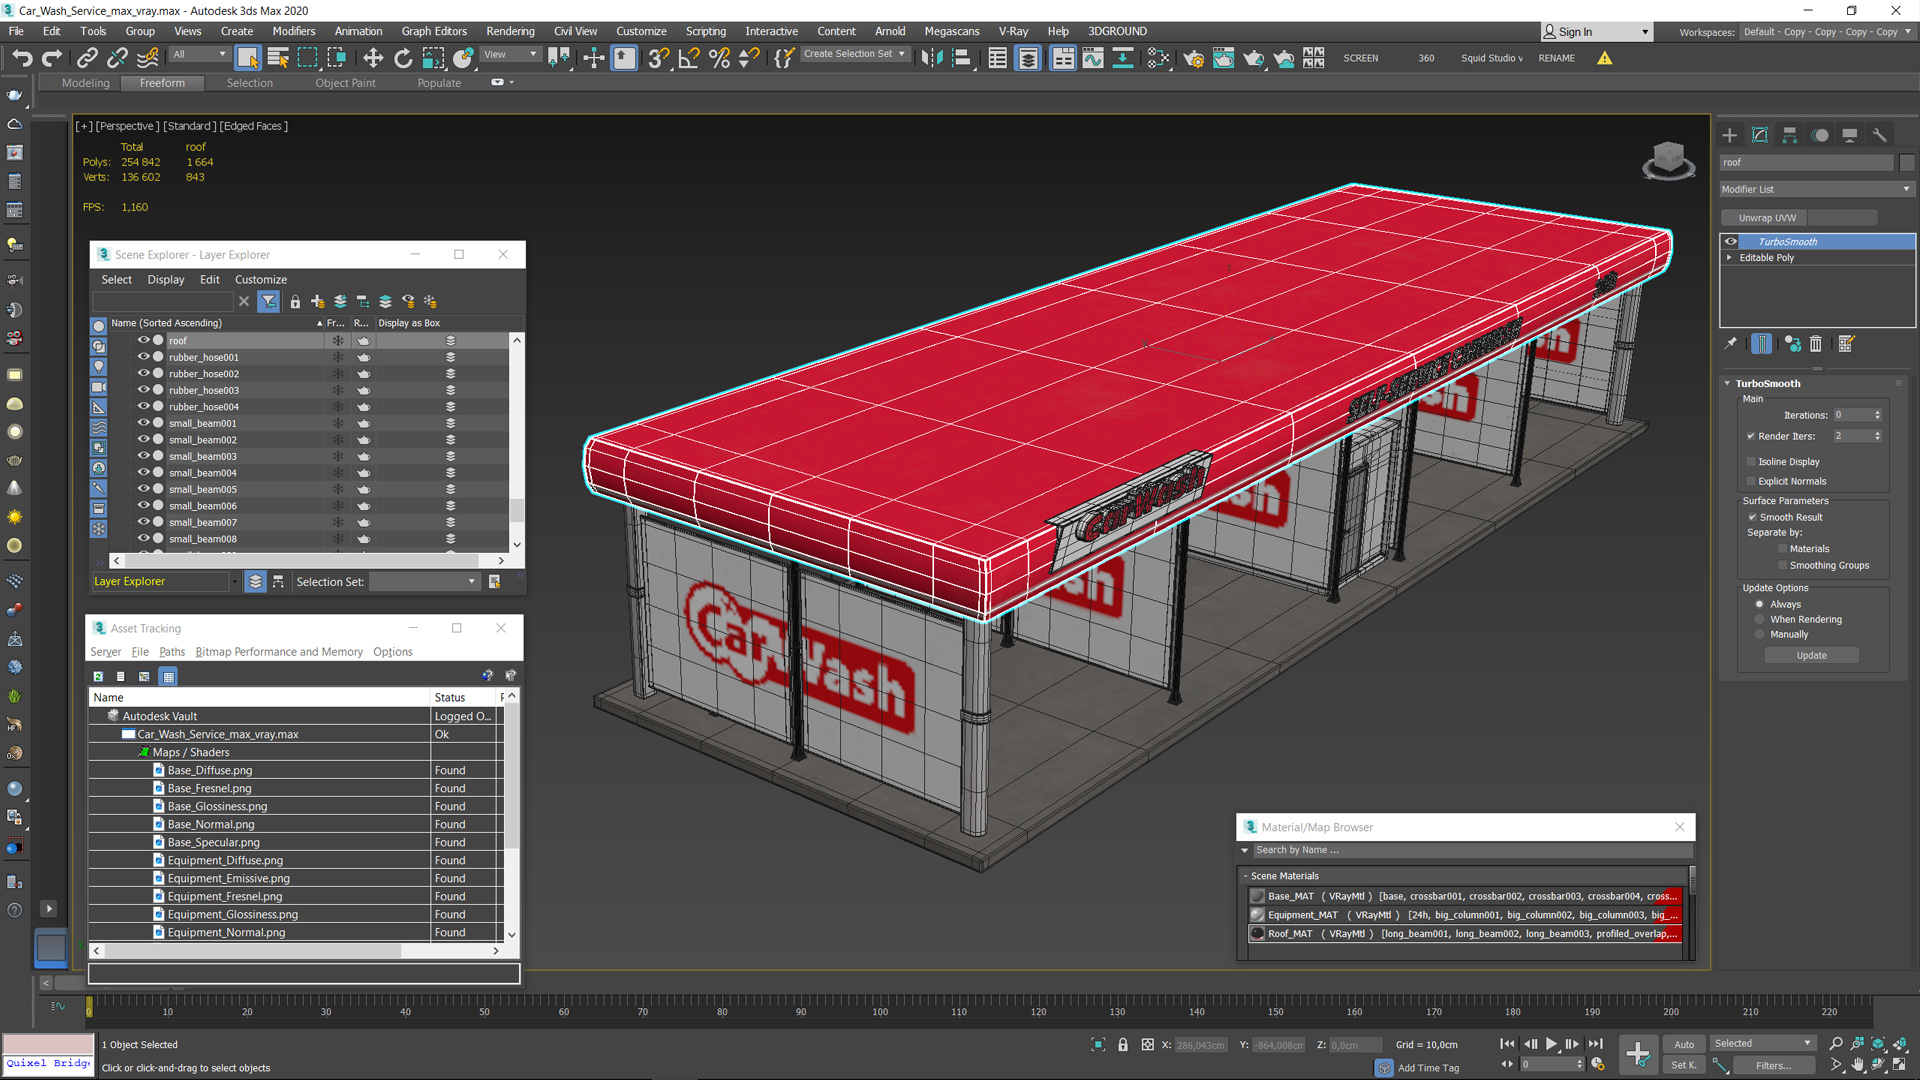Click the Render Production teapot icon
Image resolution: width=1920 pixels, height=1080 pixels.
[1253, 58]
